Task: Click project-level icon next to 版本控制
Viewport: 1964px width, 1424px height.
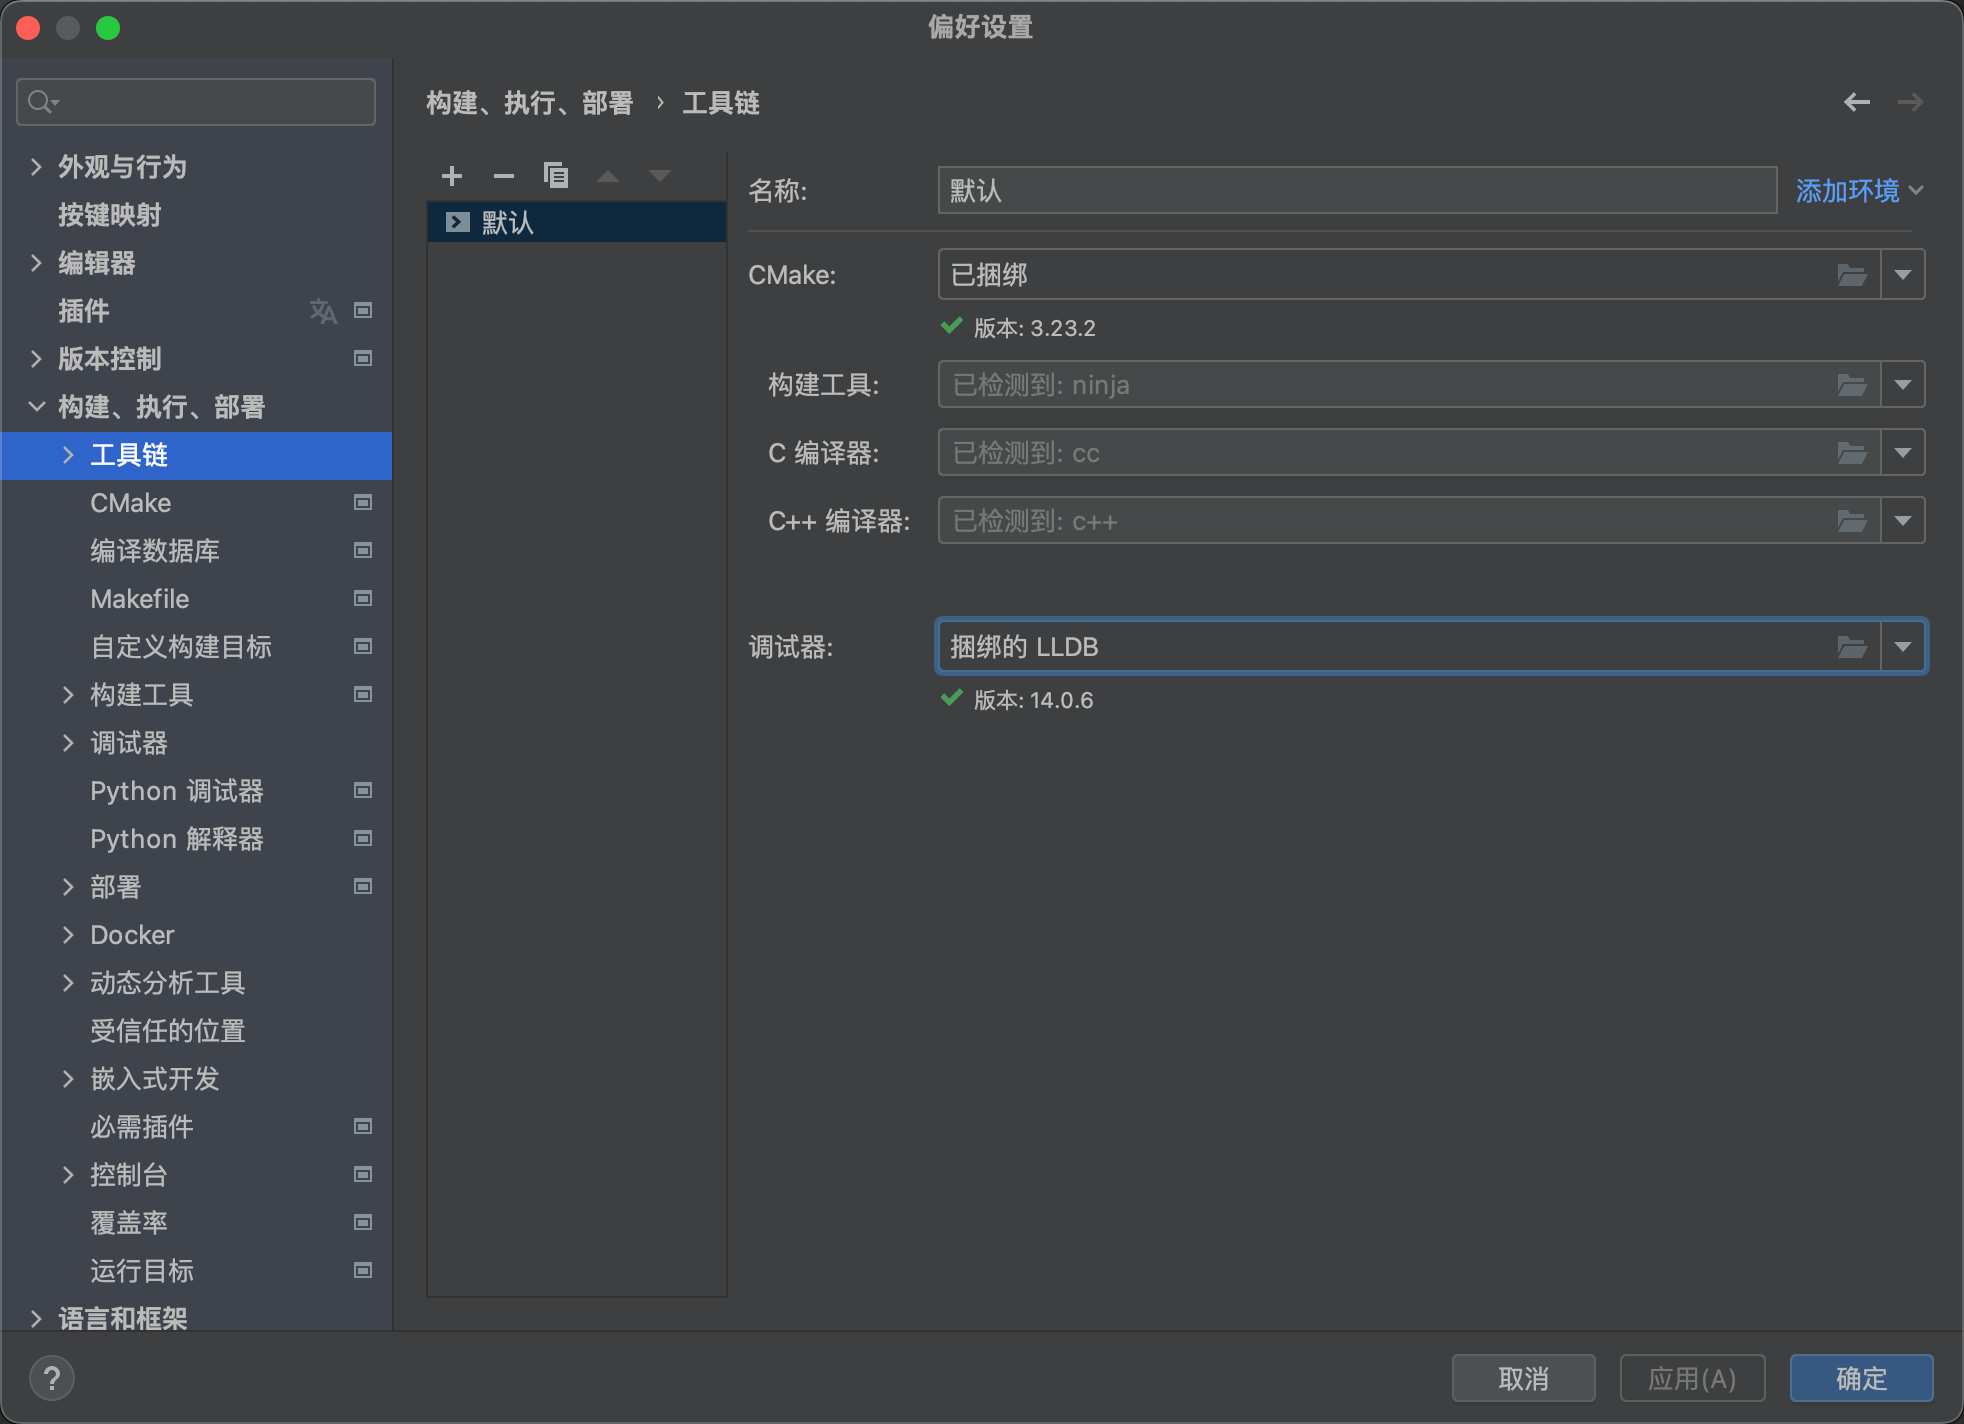Action: click(x=363, y=359)
